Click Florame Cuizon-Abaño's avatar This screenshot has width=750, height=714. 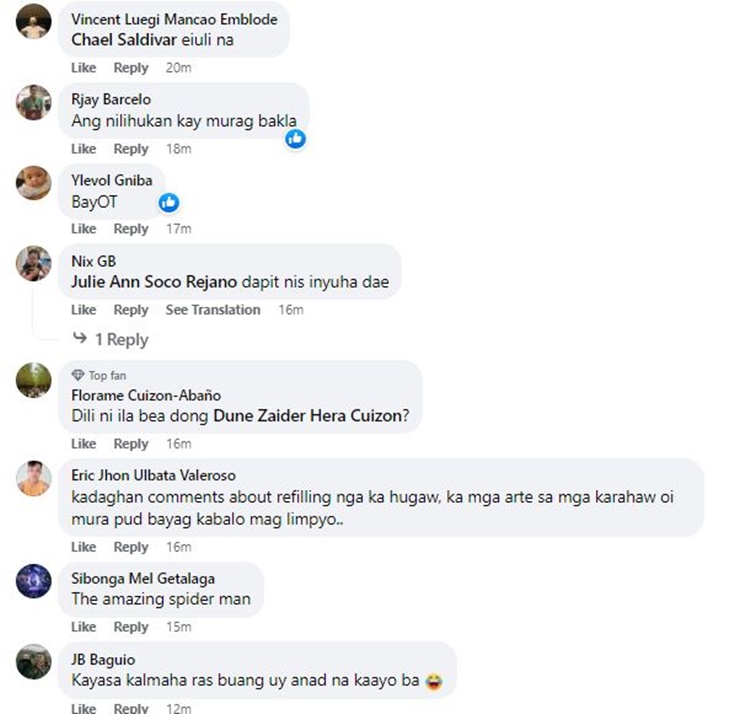34,380
